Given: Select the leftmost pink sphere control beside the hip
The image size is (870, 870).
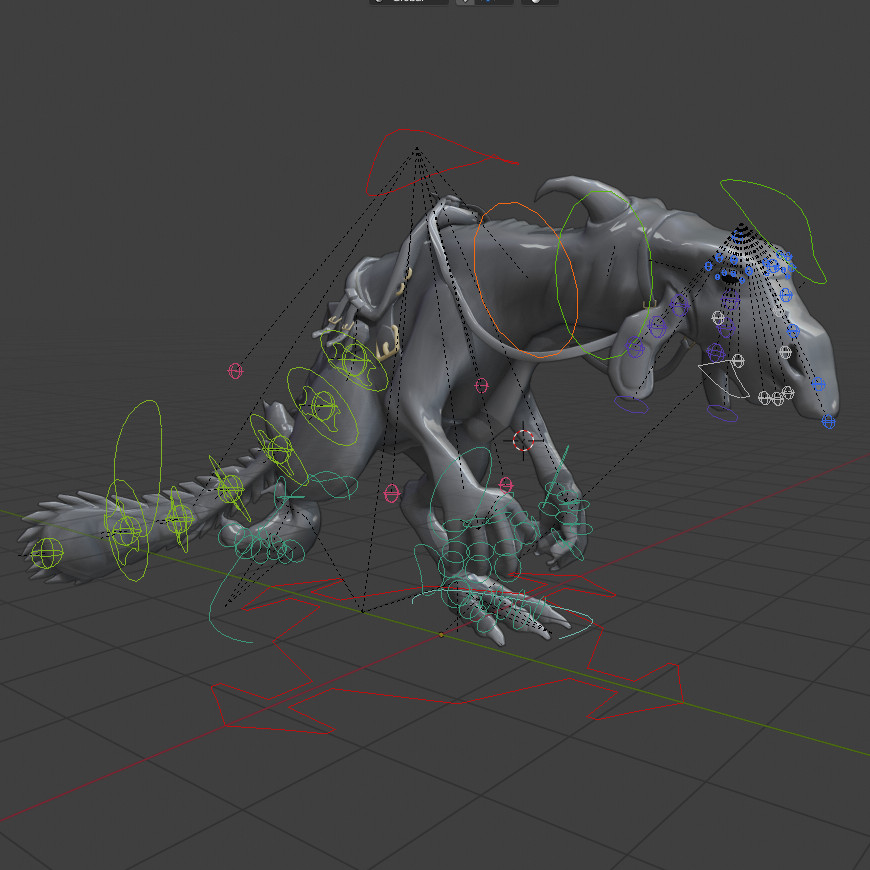Looking at the screenshot, I should click(x=235, y=371).
